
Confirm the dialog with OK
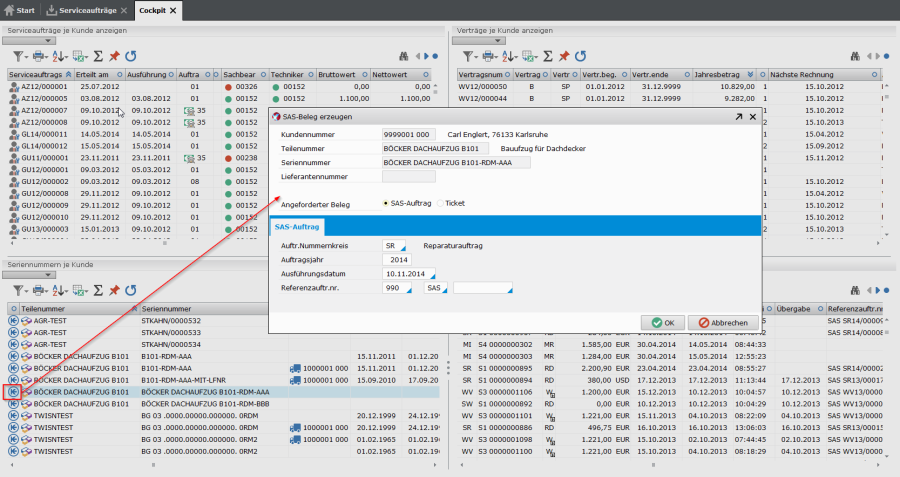(x=662, y=323)
